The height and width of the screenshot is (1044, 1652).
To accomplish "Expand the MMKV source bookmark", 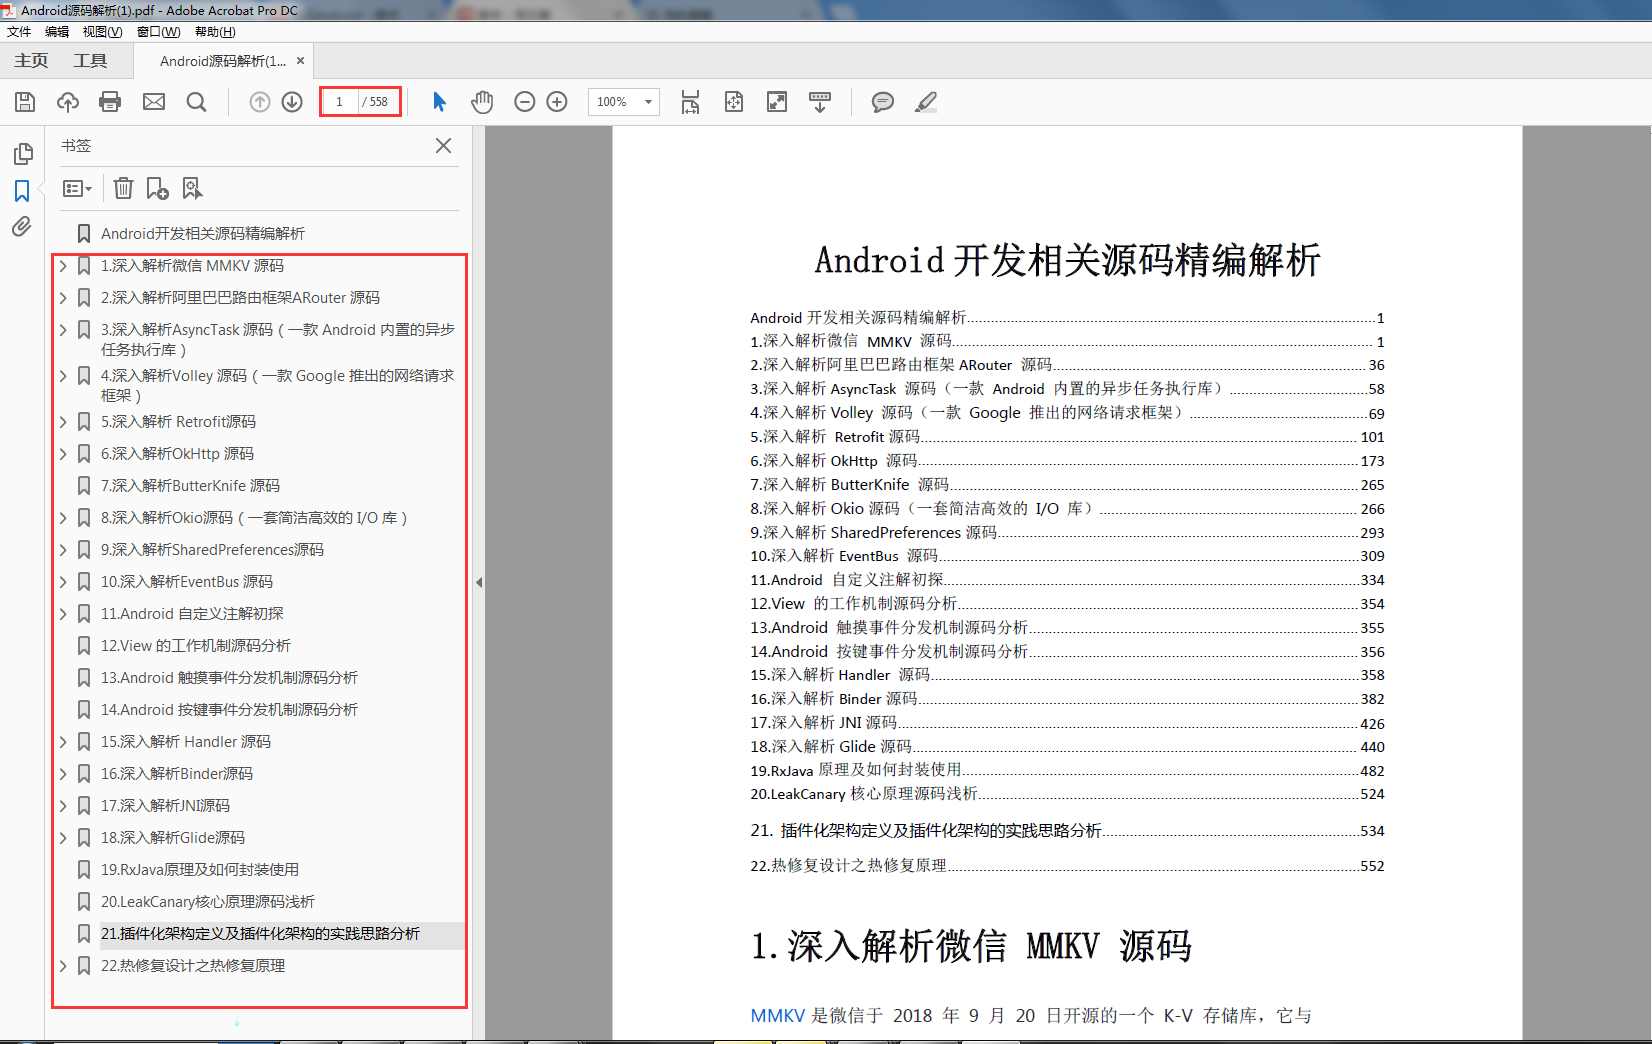I will tap(63, 266).
